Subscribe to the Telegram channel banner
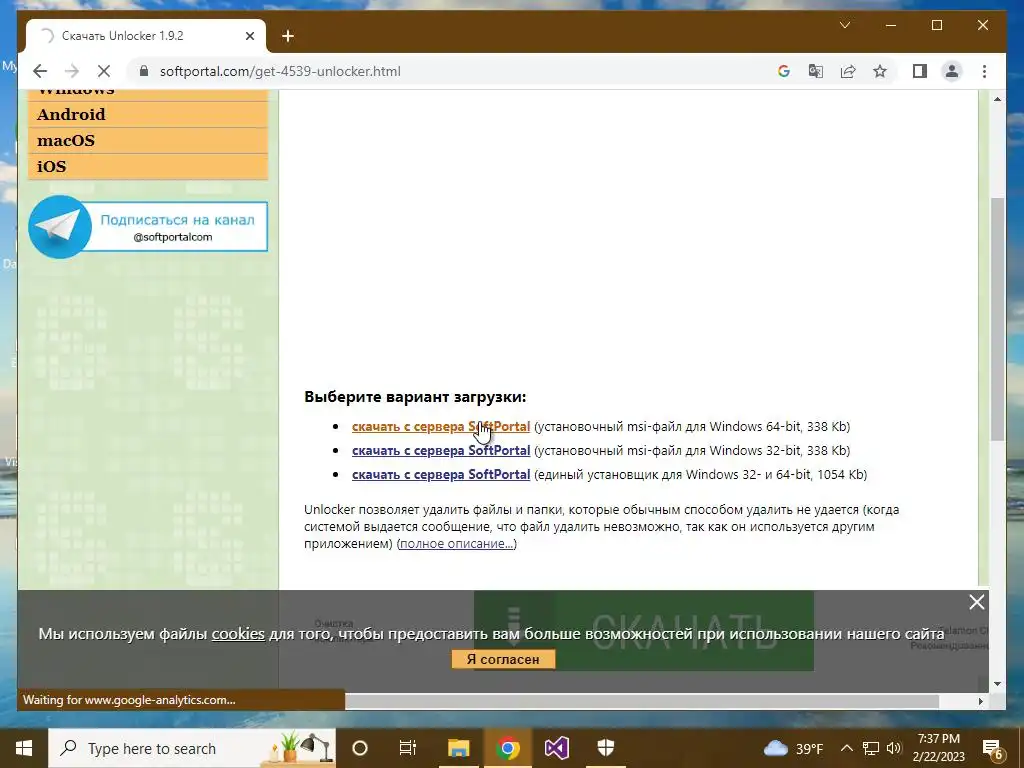The height and width of the screenshot is (768, 1024). (x=148, y=227)
